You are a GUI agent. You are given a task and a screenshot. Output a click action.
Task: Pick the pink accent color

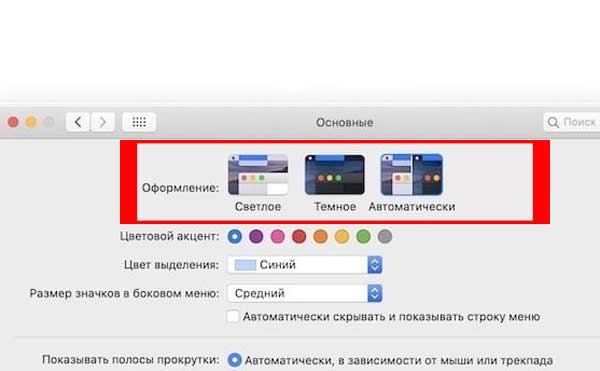278,236
